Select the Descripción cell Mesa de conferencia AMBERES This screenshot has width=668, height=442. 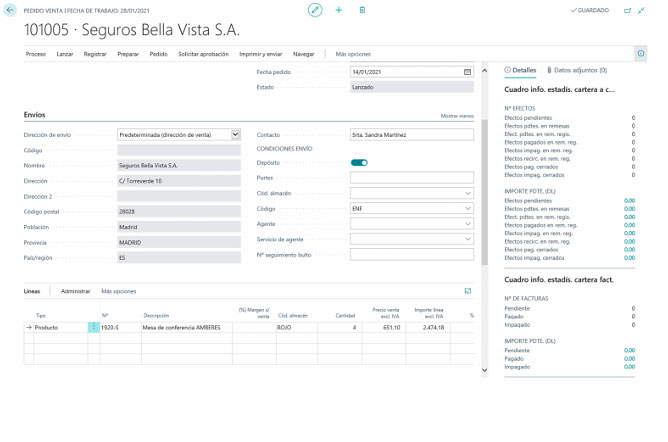pyautogui.click(x=186, y=327)
